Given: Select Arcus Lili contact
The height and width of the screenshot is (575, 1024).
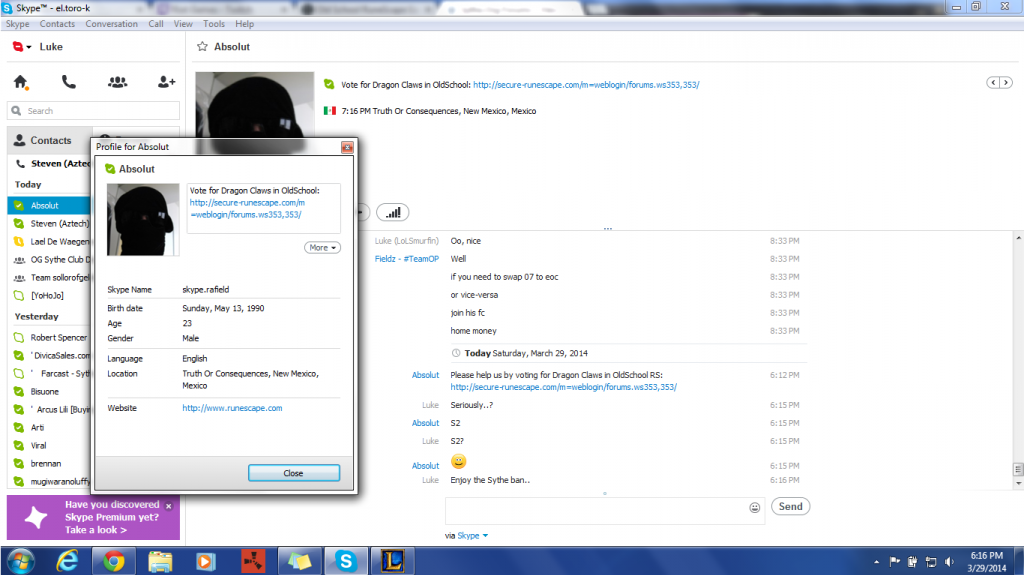Looking at the screenshot, I should [x=50, y=409].
